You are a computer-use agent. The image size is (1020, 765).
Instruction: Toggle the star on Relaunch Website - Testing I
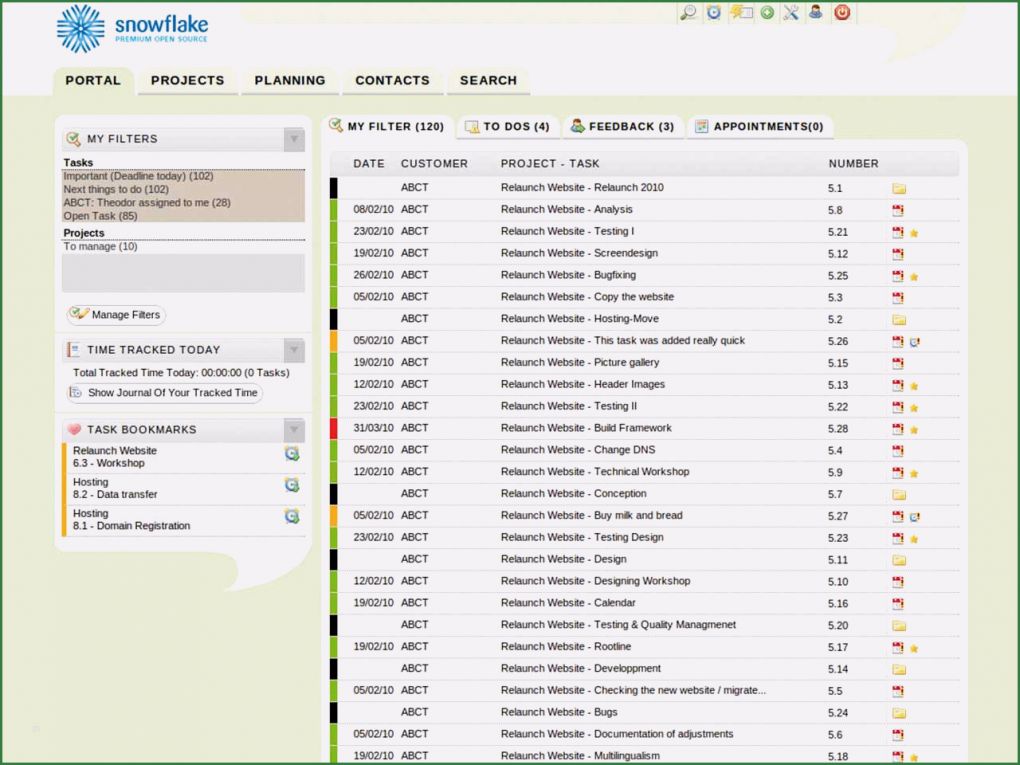pyautogui.click(x=913, y=231)
